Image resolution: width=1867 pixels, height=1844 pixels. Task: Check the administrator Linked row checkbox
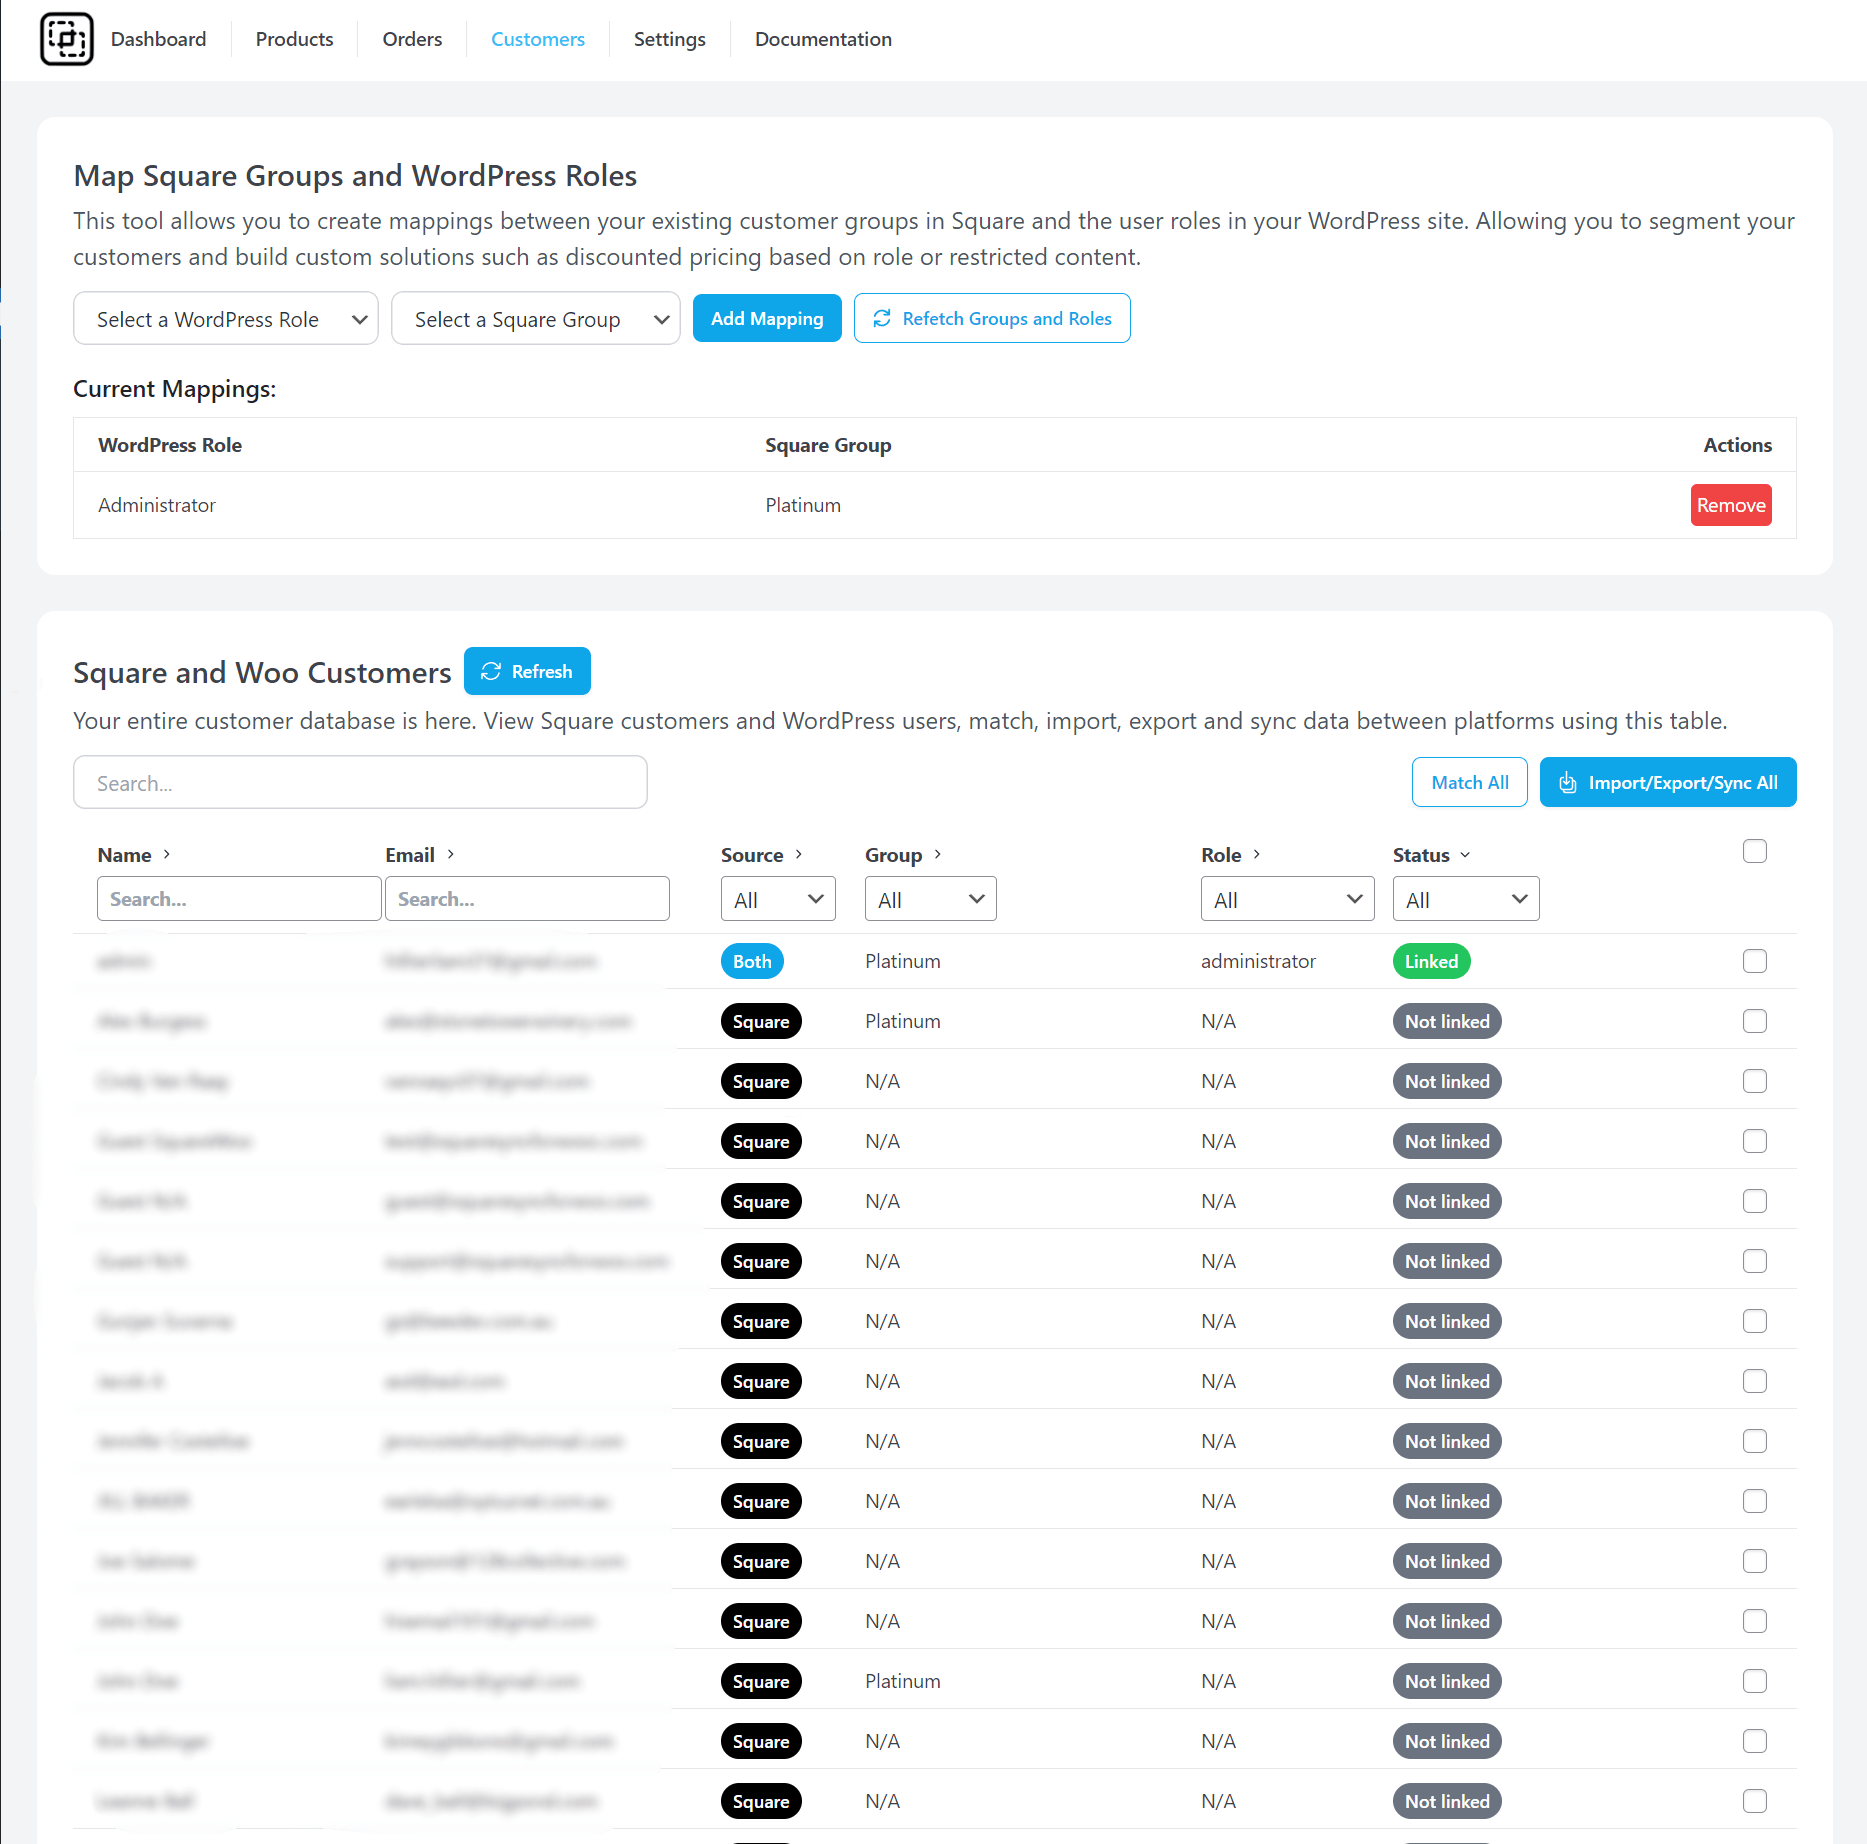[x=1755, y=961]
